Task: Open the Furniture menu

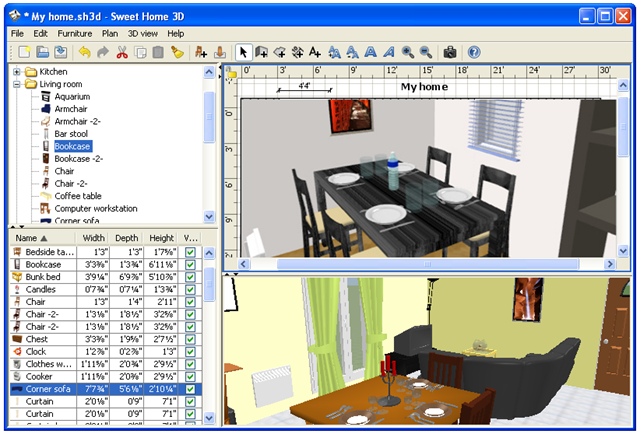Action: pos(75,33)
